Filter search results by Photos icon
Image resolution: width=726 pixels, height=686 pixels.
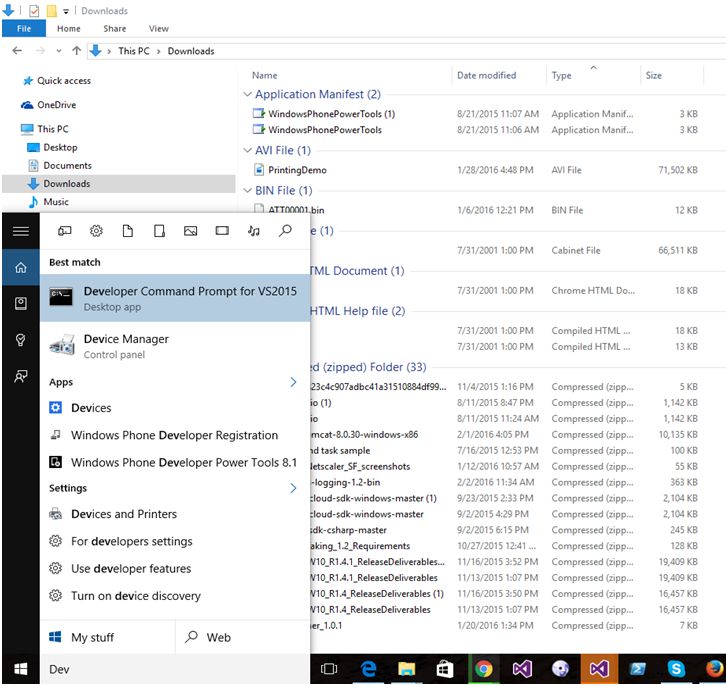[190, 231]
